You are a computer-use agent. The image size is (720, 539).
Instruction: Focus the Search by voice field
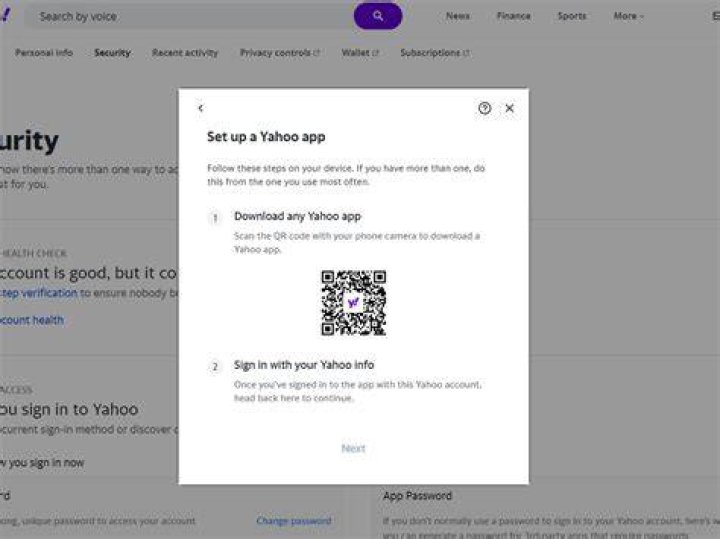click(x=188, y=17)
